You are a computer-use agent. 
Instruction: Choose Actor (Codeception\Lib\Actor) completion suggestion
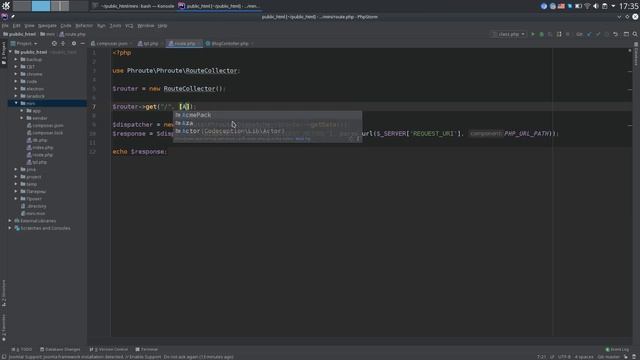(x=267, y=131)
